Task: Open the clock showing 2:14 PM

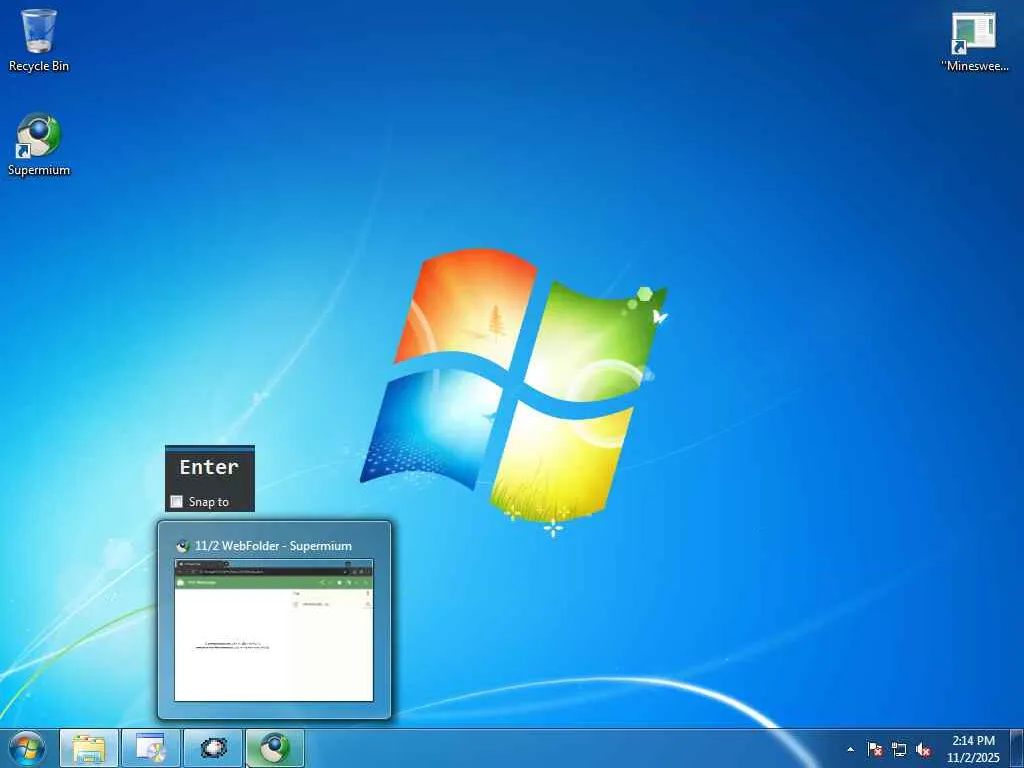Action: [973, 749]
